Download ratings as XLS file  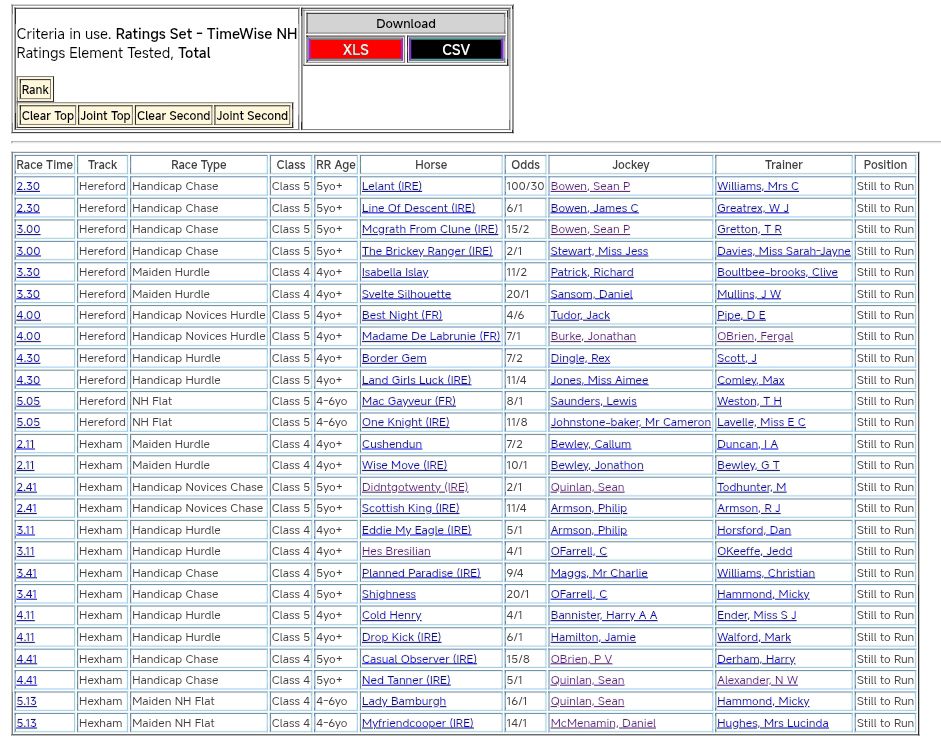355,50
